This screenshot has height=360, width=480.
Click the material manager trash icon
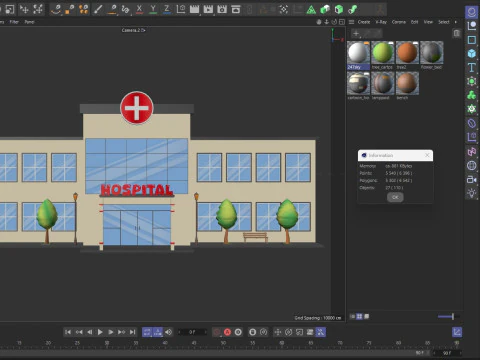pos(457,33)
